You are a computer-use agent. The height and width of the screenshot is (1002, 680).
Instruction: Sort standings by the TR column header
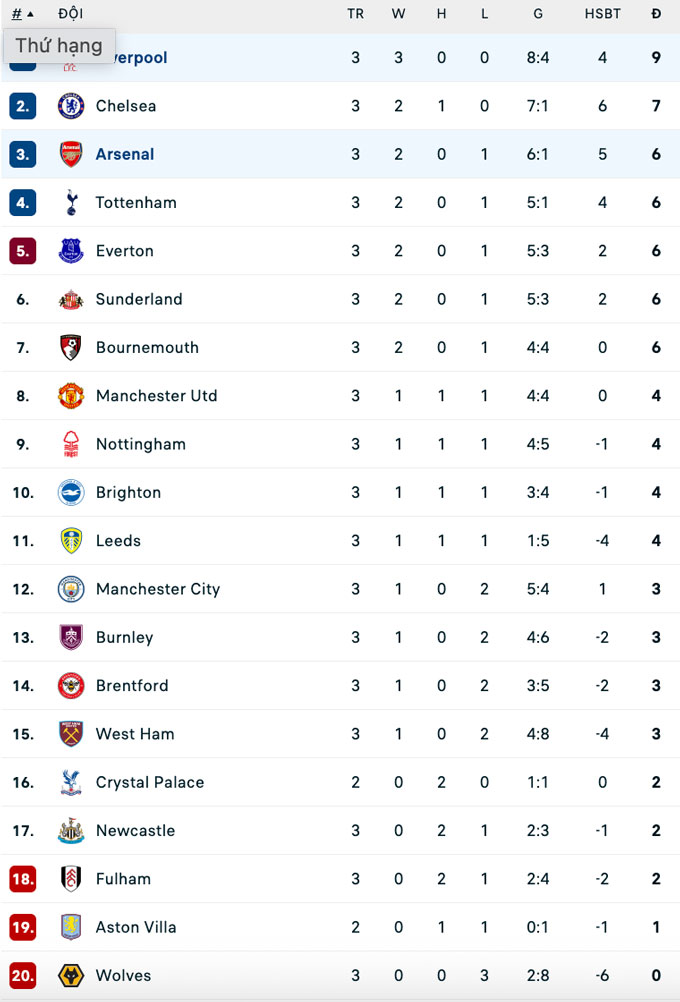tap(355, 14)
